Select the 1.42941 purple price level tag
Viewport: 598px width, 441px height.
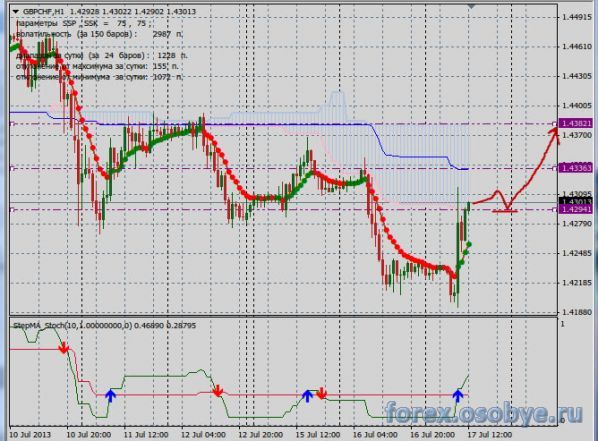click(x=576, y=209)
